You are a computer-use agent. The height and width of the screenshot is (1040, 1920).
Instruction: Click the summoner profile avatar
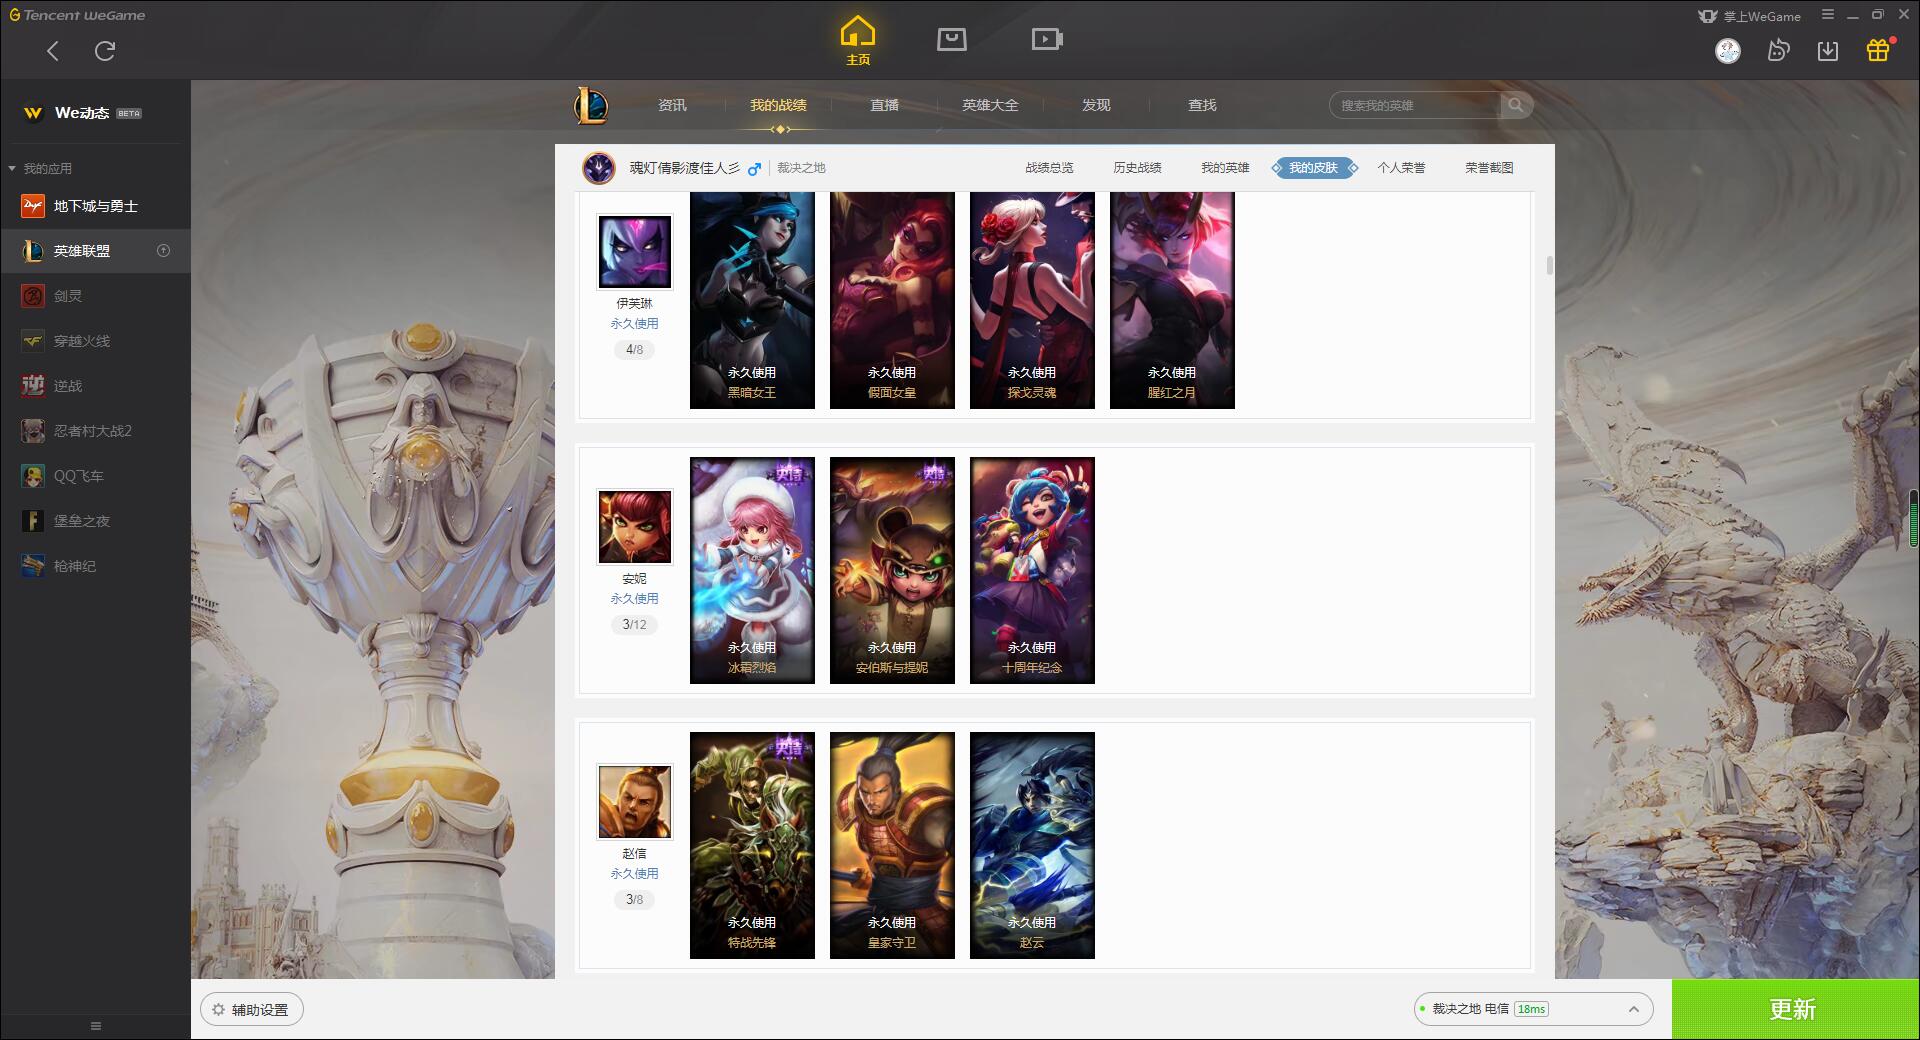(x=599, y=168)
